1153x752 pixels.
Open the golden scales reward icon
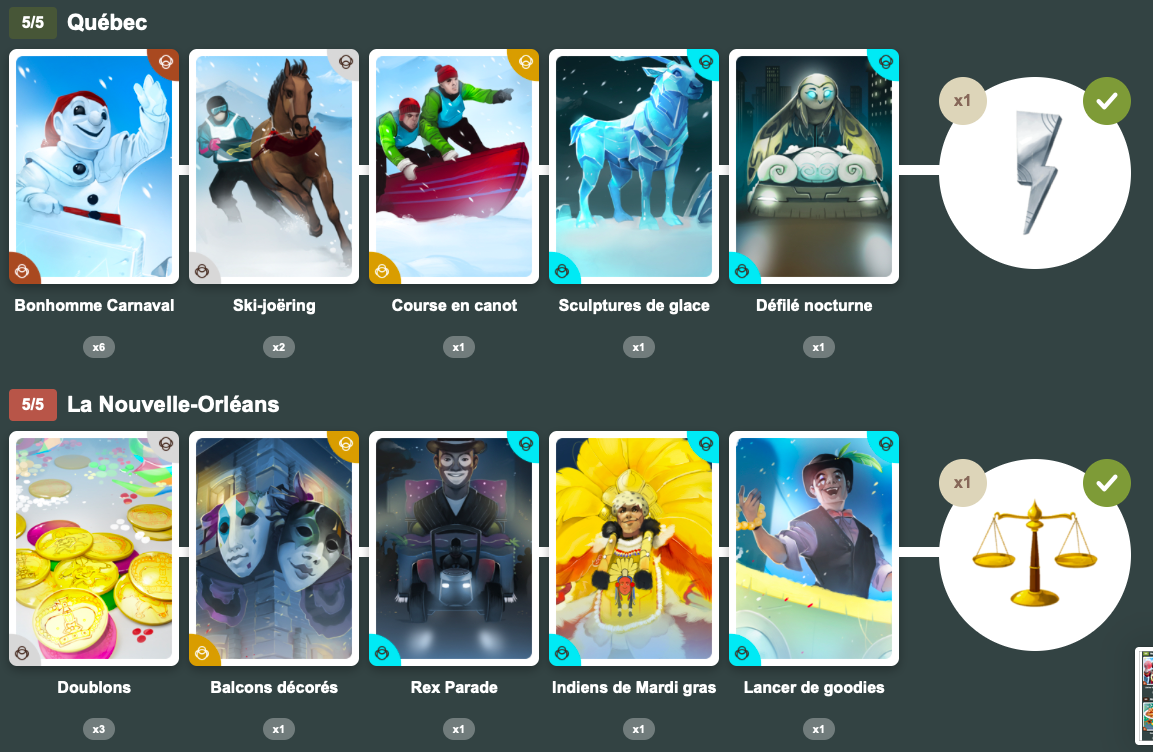[x=1035, y=555]
